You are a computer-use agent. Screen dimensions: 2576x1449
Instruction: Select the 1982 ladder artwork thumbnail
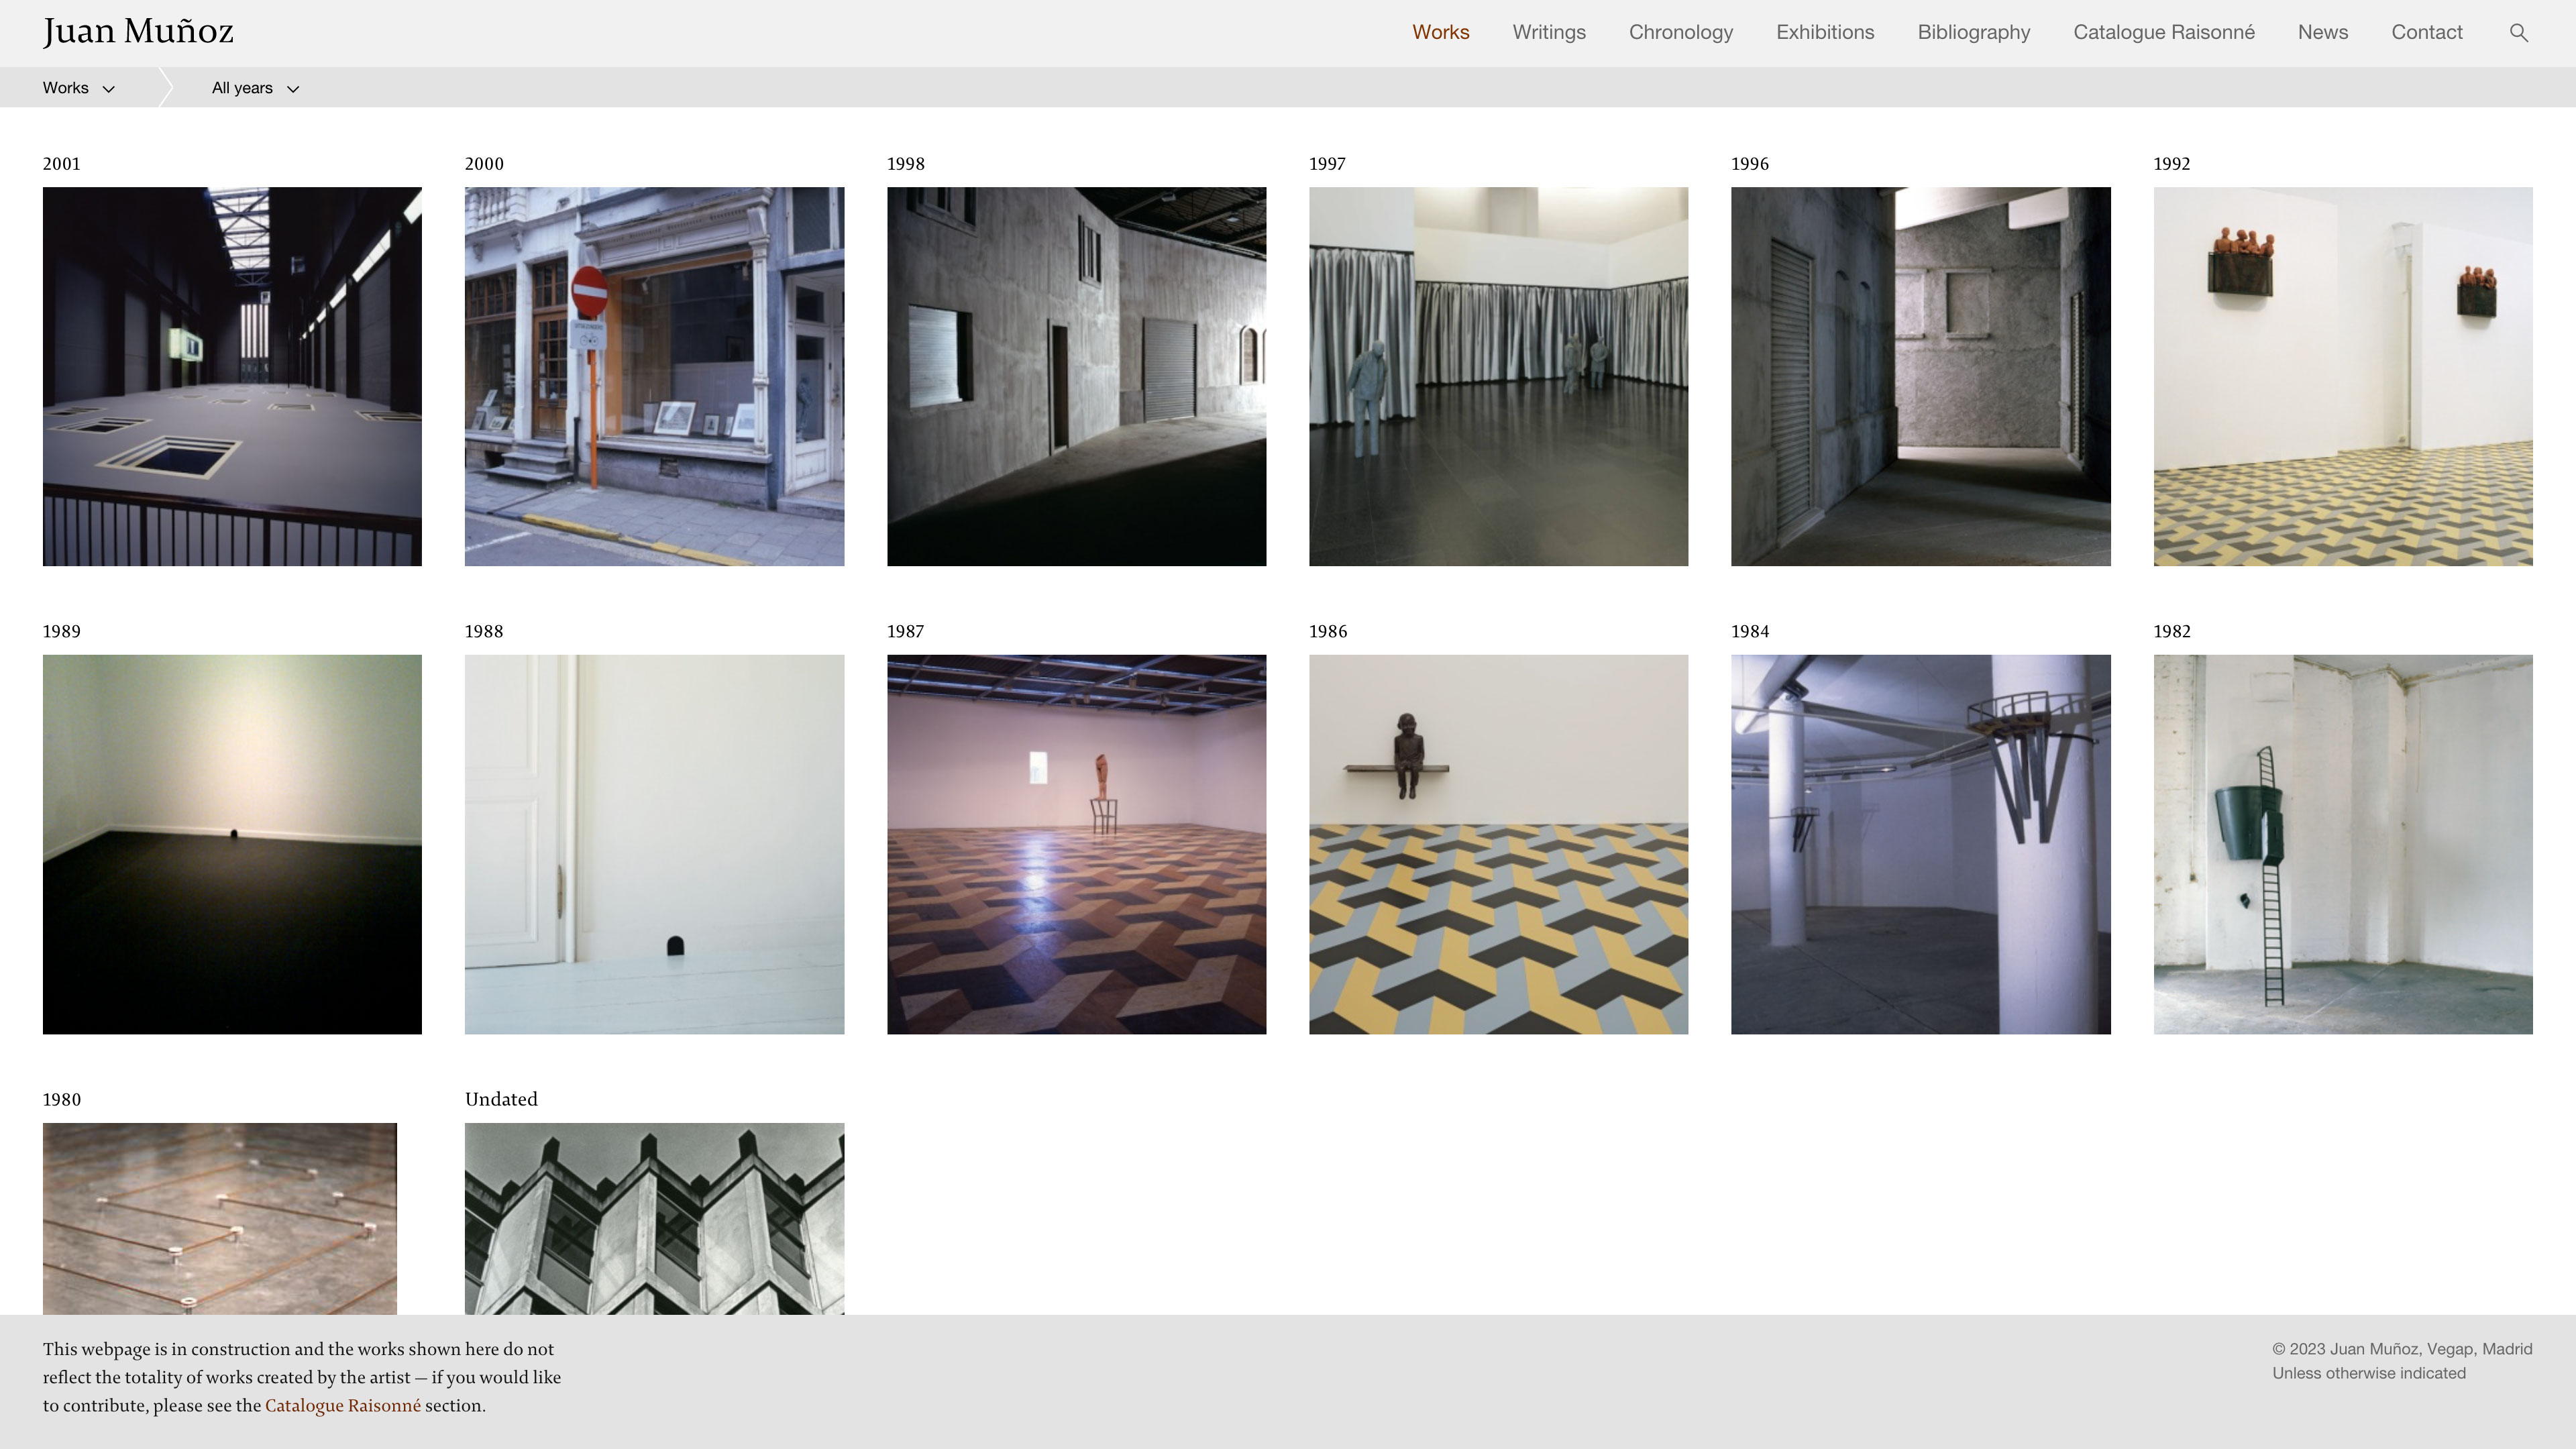click(2342, 844)
